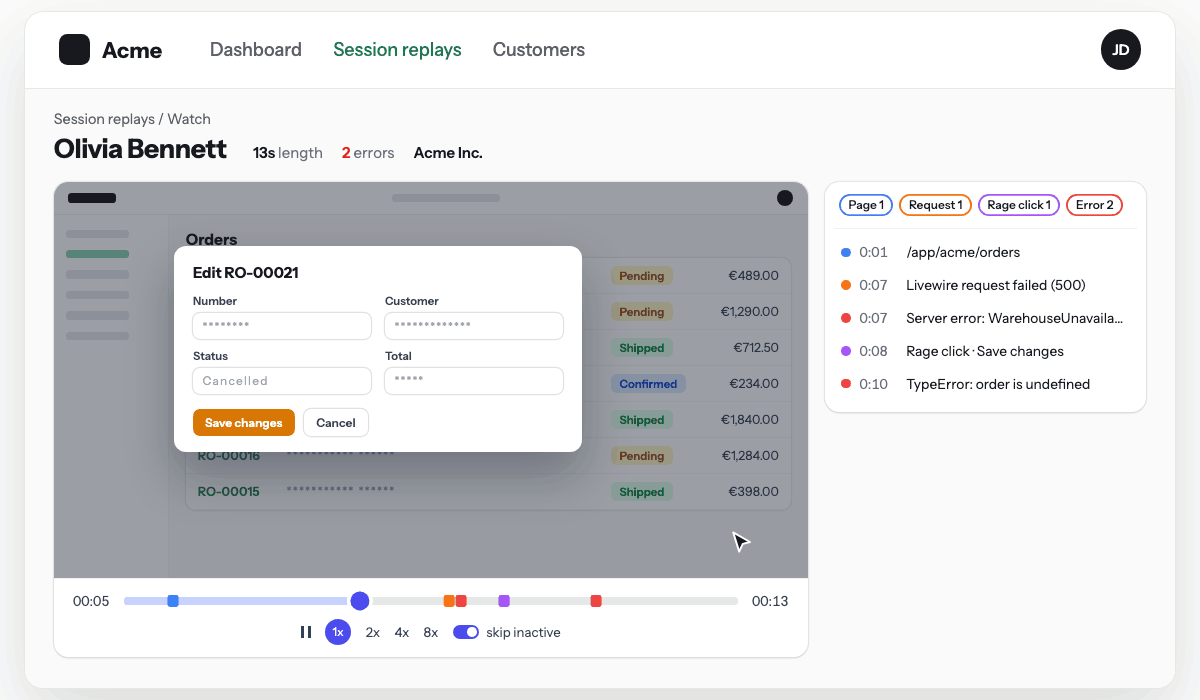Click the Acme Inc. company label
This screenshot has height=700, width=1200.
click(x=448, y=153)
